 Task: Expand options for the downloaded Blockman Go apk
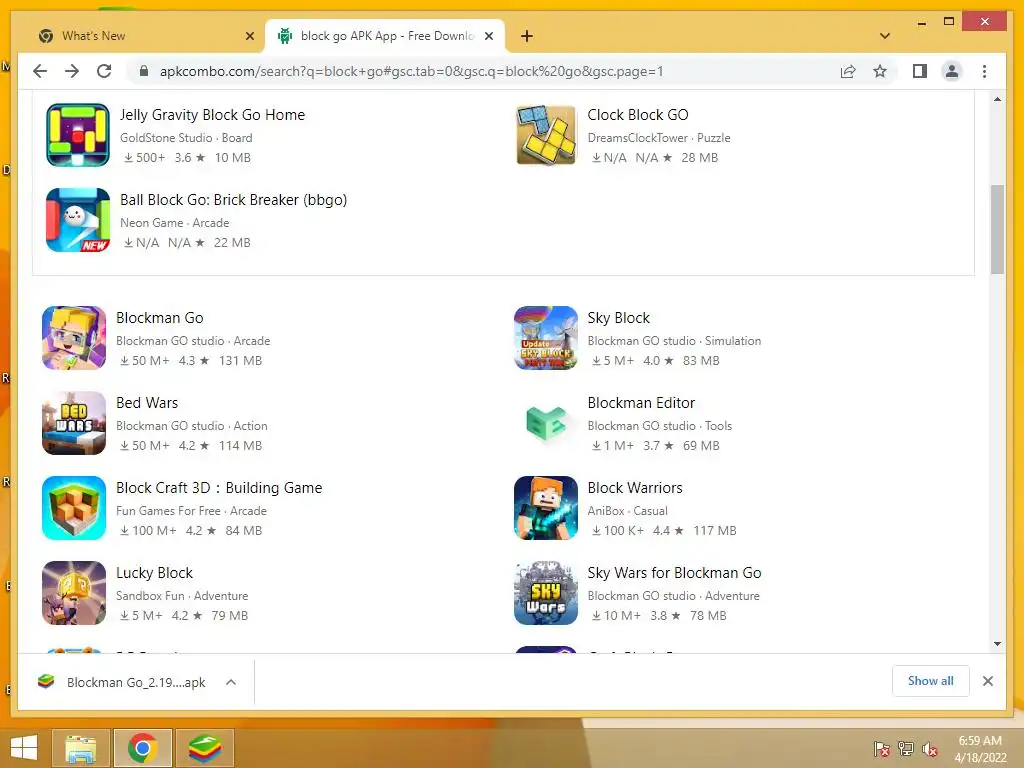(x=231, y=682)
